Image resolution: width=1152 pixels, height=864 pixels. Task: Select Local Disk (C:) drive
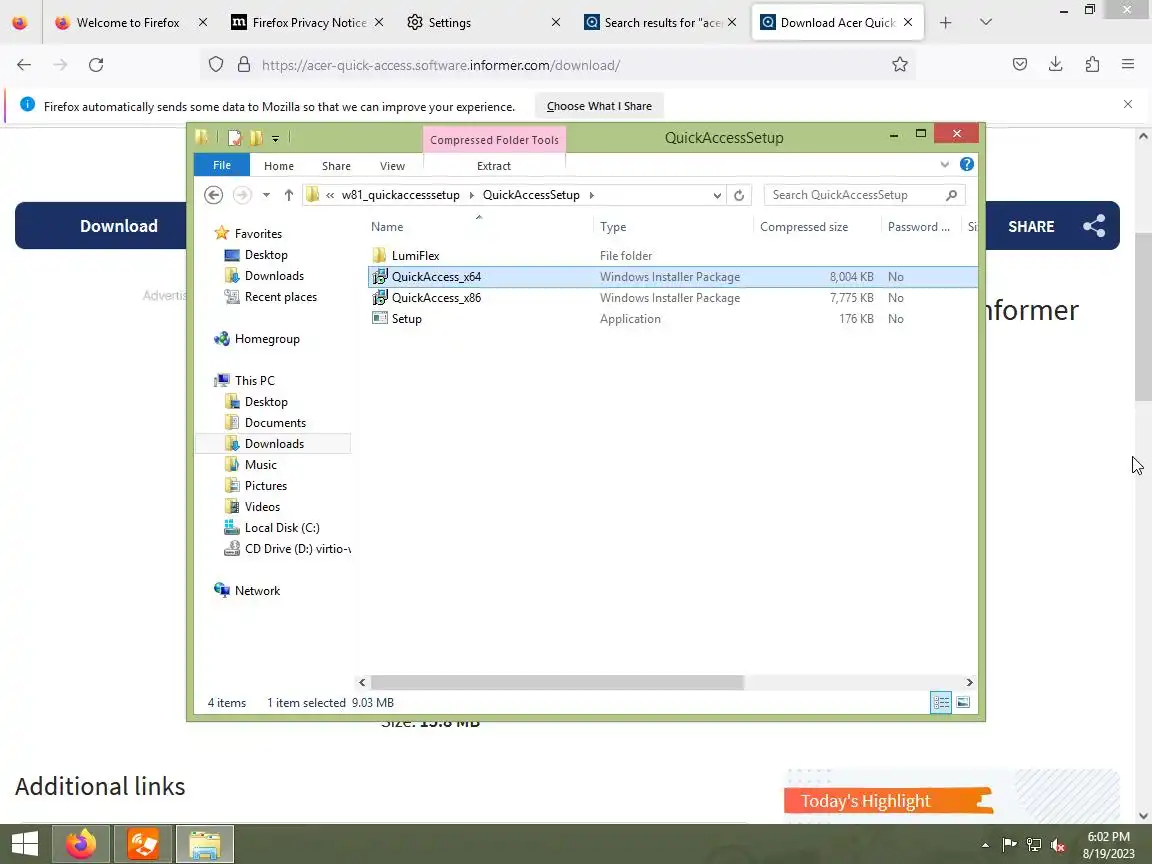tap(281, 528)
